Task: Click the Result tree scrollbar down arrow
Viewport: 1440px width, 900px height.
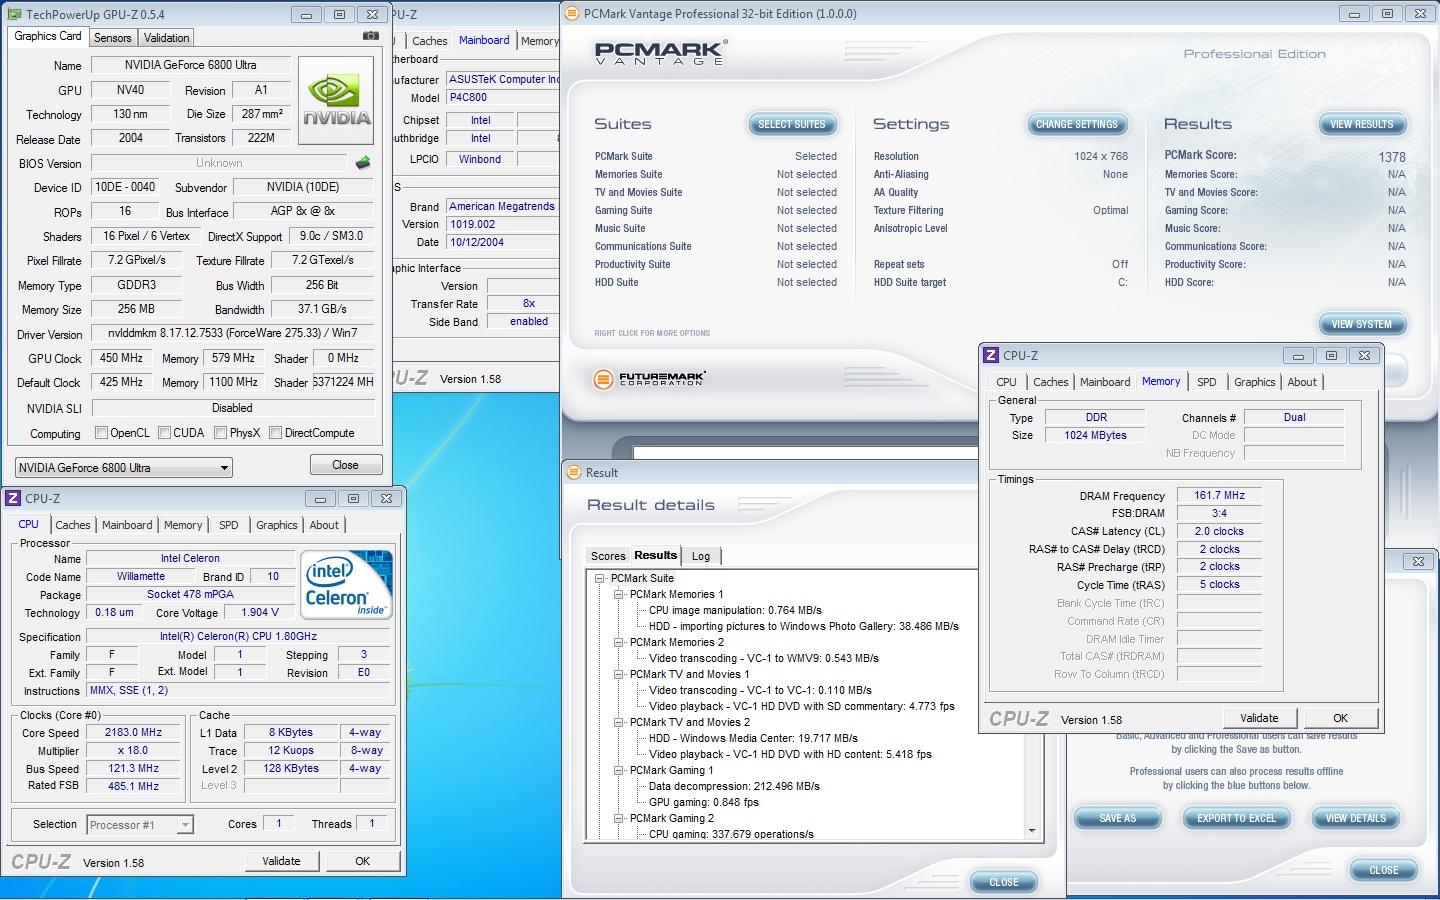Action: (1032, 831)
